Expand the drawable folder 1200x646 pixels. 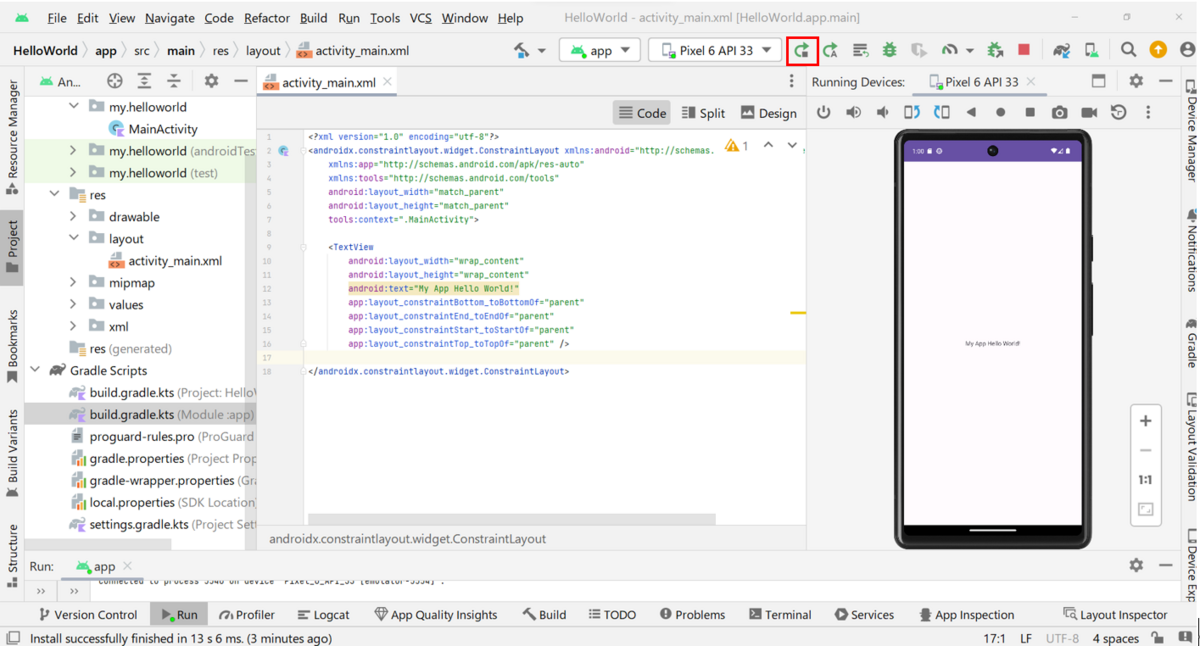(73, 217)
